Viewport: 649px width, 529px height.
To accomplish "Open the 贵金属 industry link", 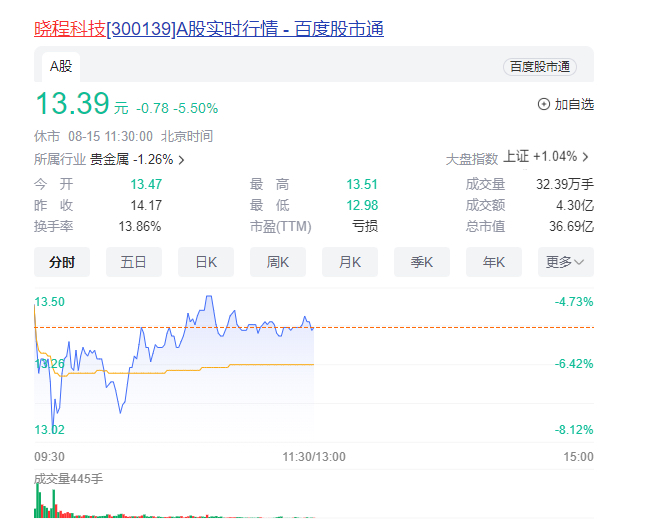I will point(109,159).
